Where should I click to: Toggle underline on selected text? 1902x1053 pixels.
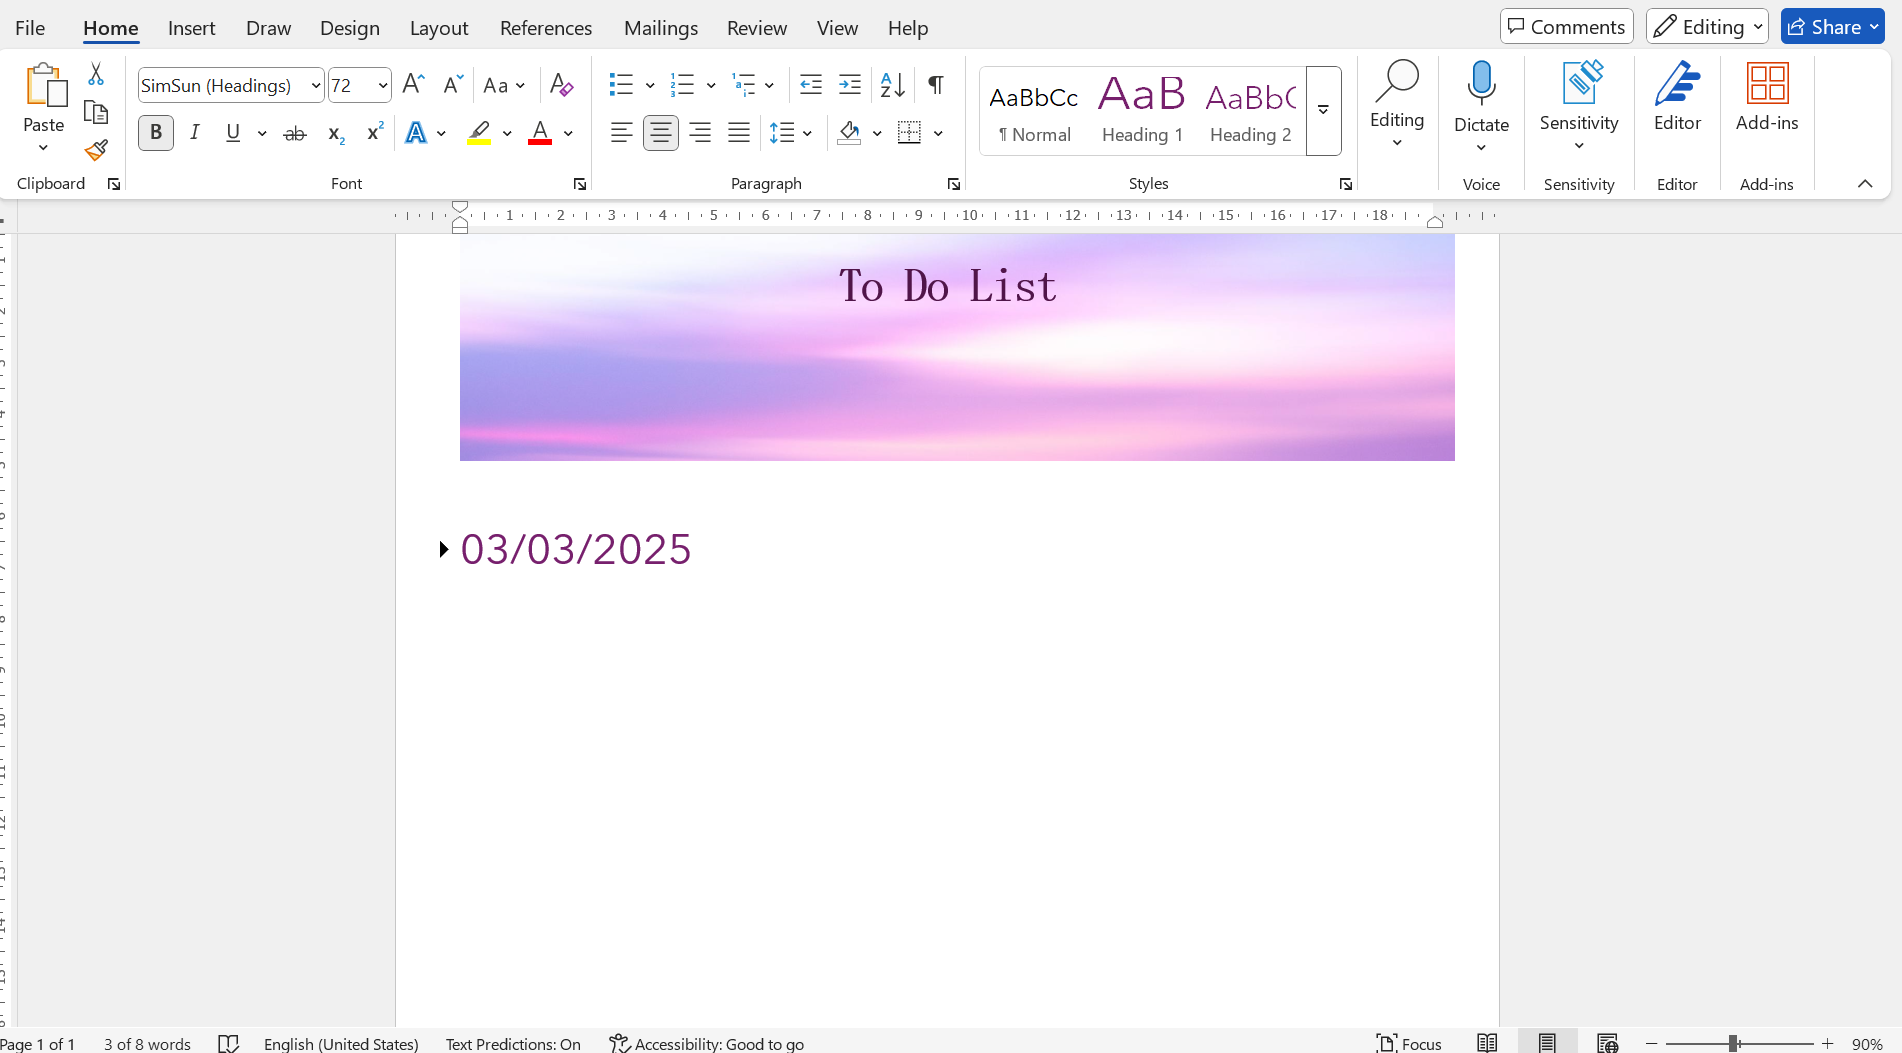pos(232,132)
